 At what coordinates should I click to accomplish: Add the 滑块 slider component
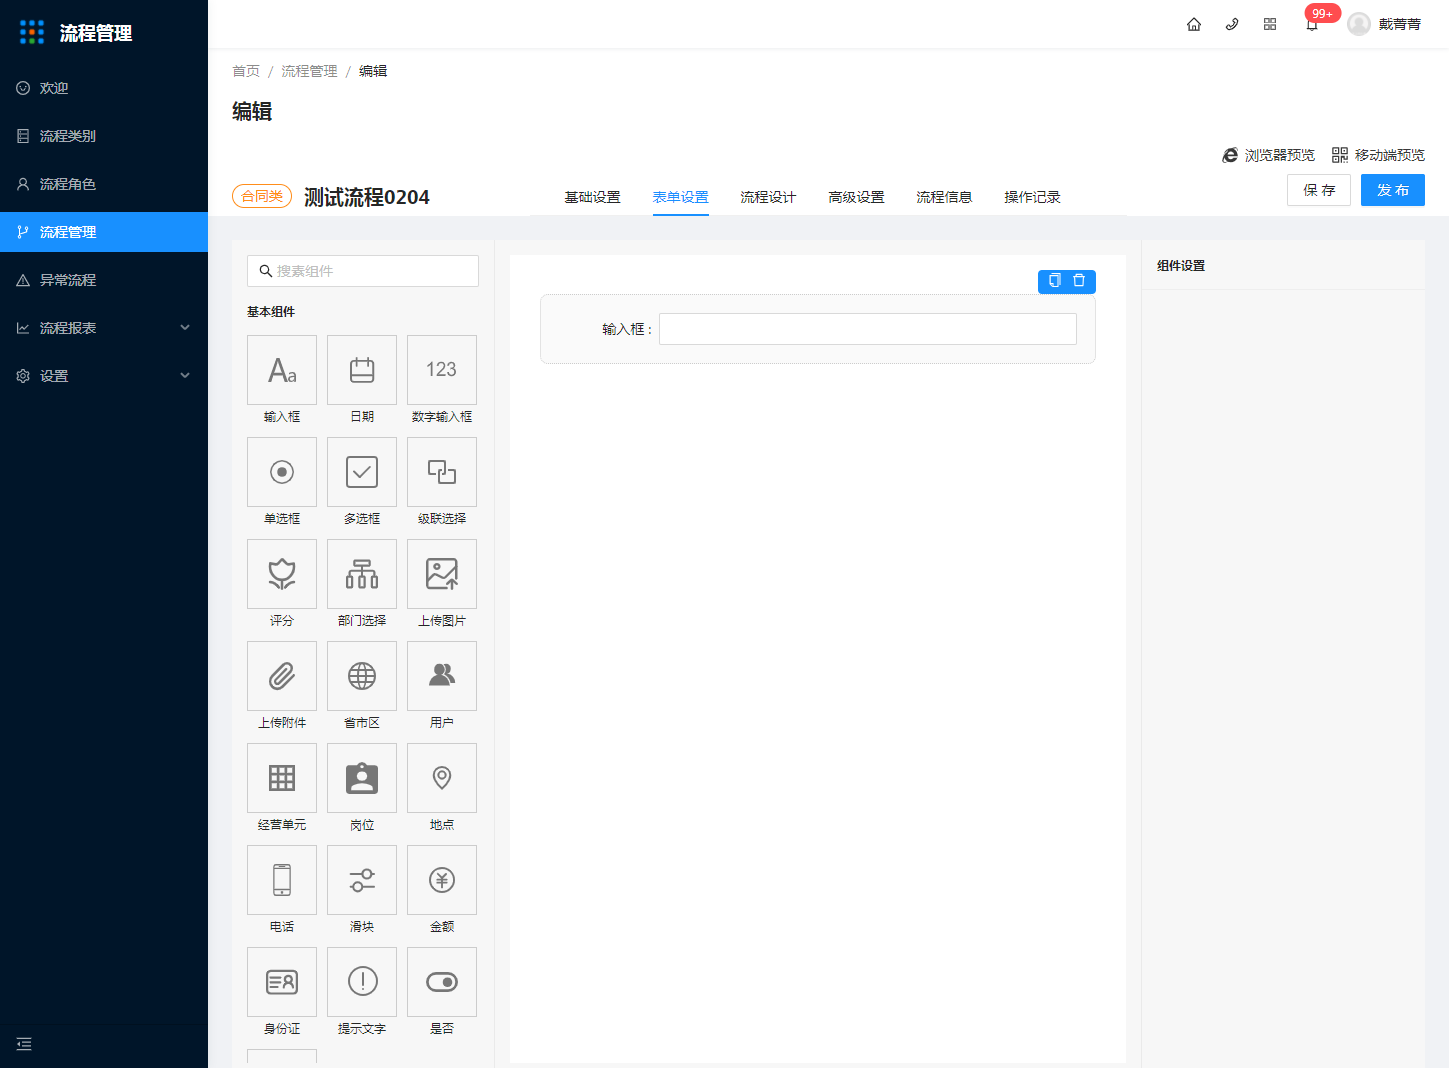pos(362,880)
